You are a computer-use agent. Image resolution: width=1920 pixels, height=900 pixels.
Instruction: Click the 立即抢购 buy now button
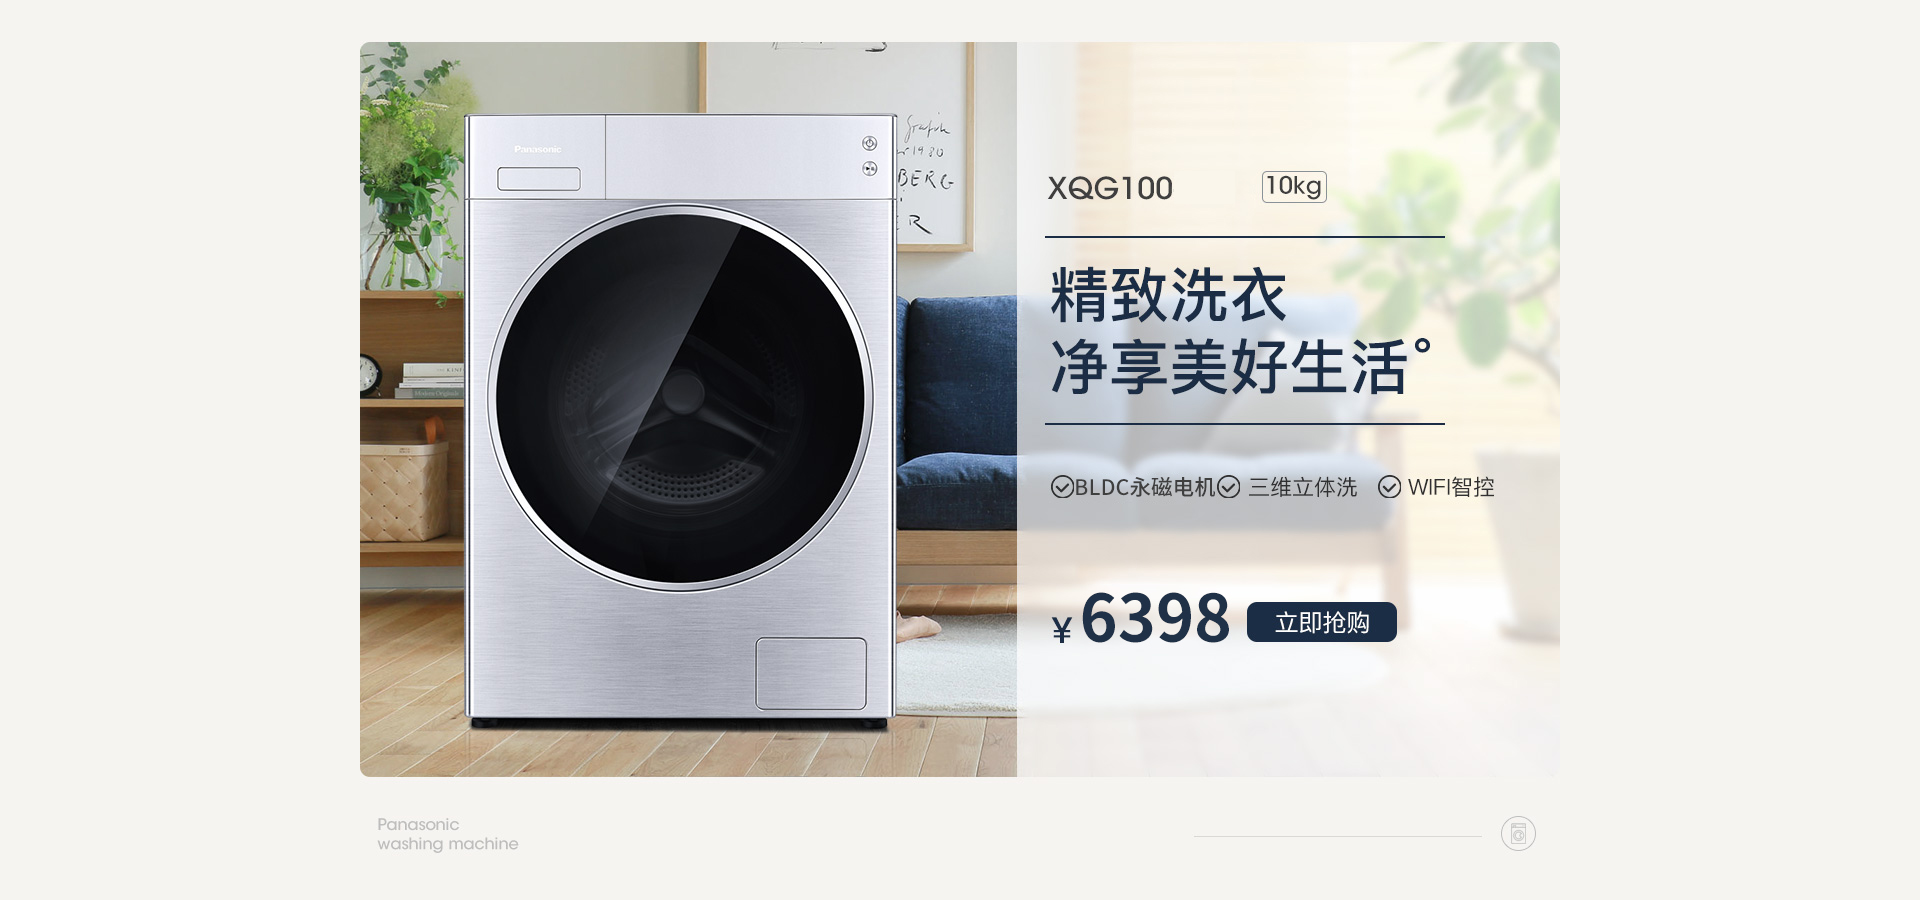1321,622
